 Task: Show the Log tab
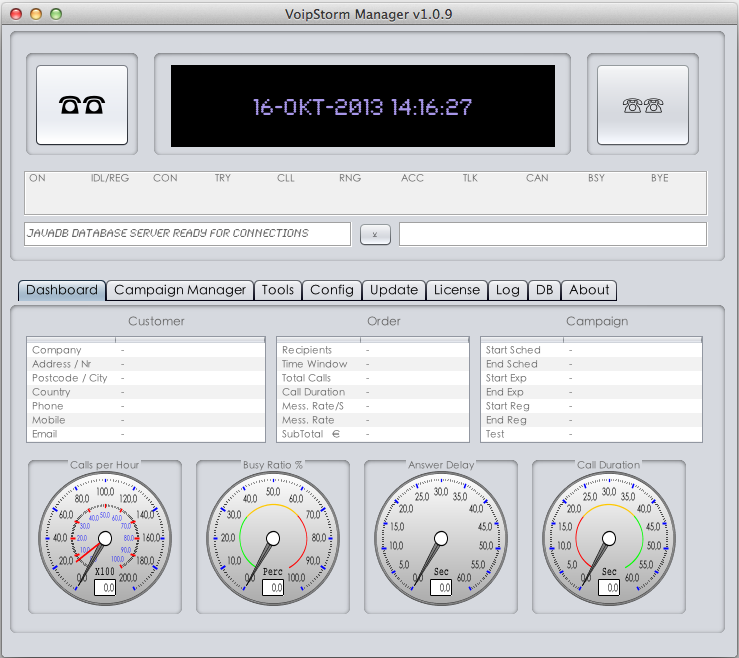pyautogui.click(x=508, y=290)
